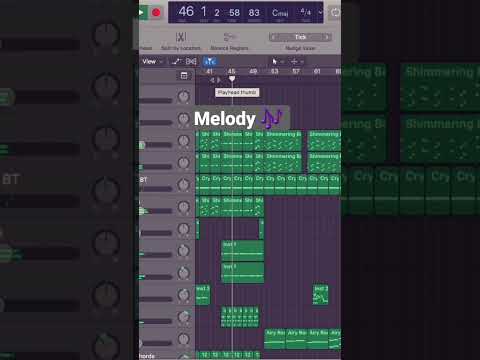Select the small Inst region below bar 41

pyautogui.click(x=203, y=295)
